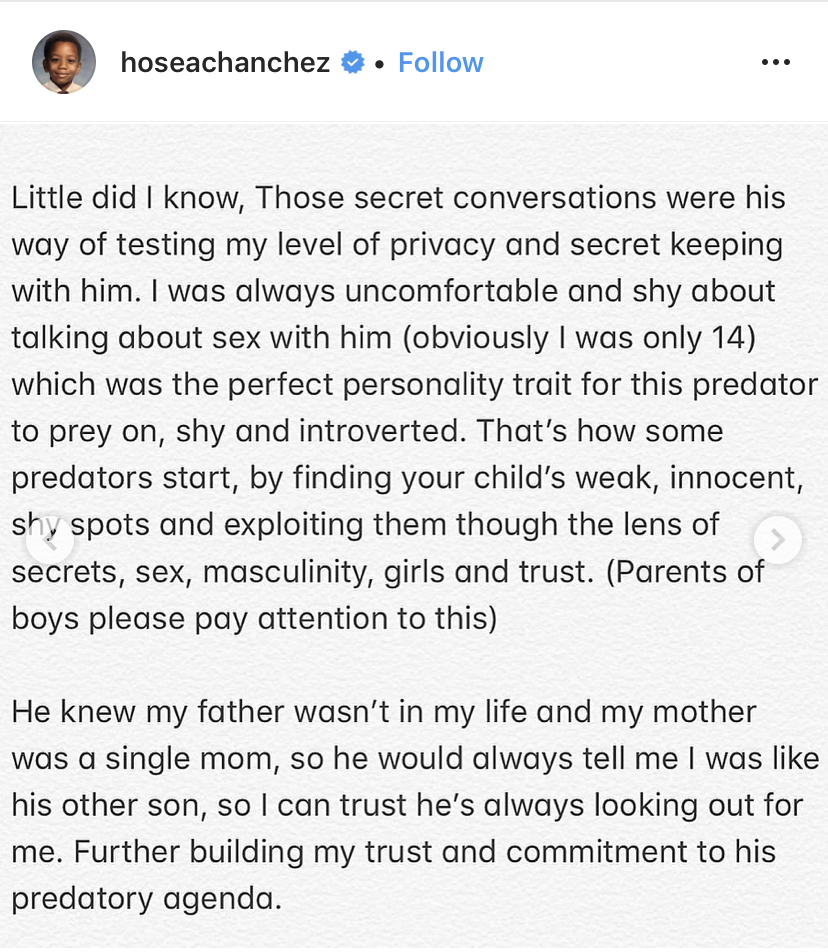The width and height of the screenshot is (828, 952).
Task: Click the line 'which was the perfect personality trait'
Action: (415, 385)
